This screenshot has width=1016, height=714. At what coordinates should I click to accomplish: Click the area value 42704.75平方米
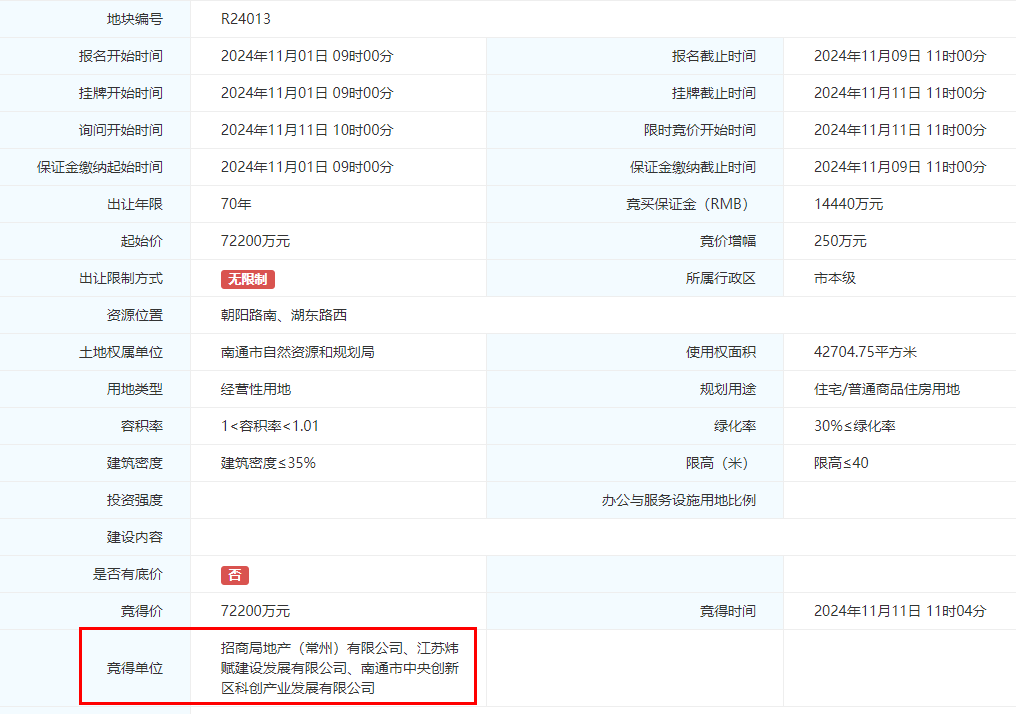(865, 352)
